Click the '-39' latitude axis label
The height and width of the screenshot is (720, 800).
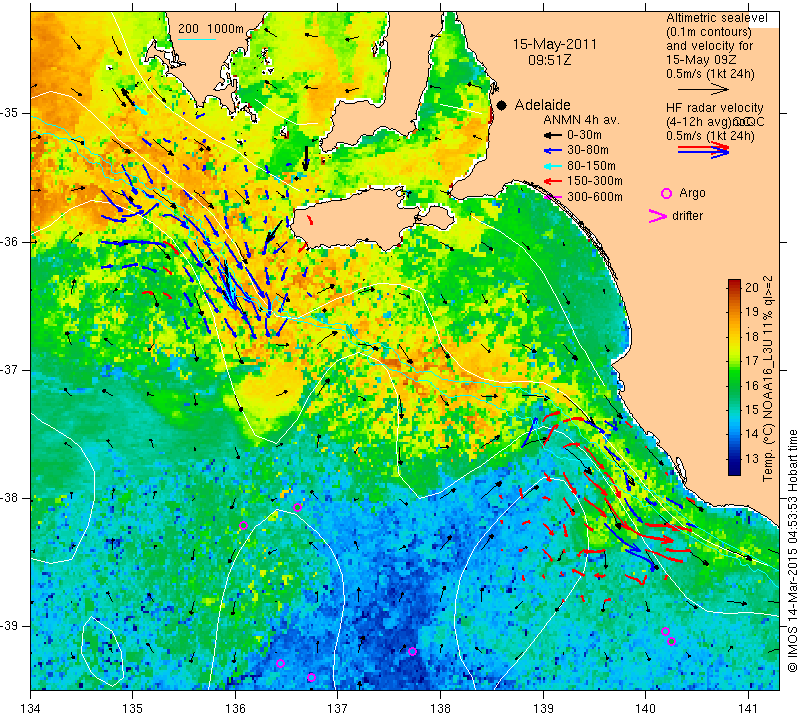[11, 626]
